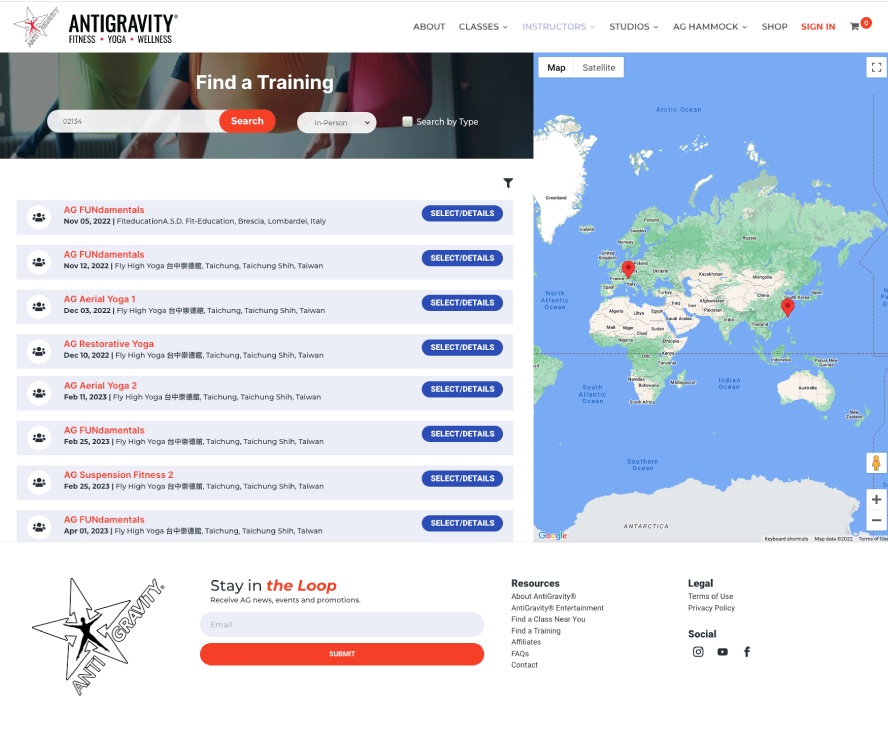
Task: Open Privacy Policy footer link
Action: pos(711,608)
